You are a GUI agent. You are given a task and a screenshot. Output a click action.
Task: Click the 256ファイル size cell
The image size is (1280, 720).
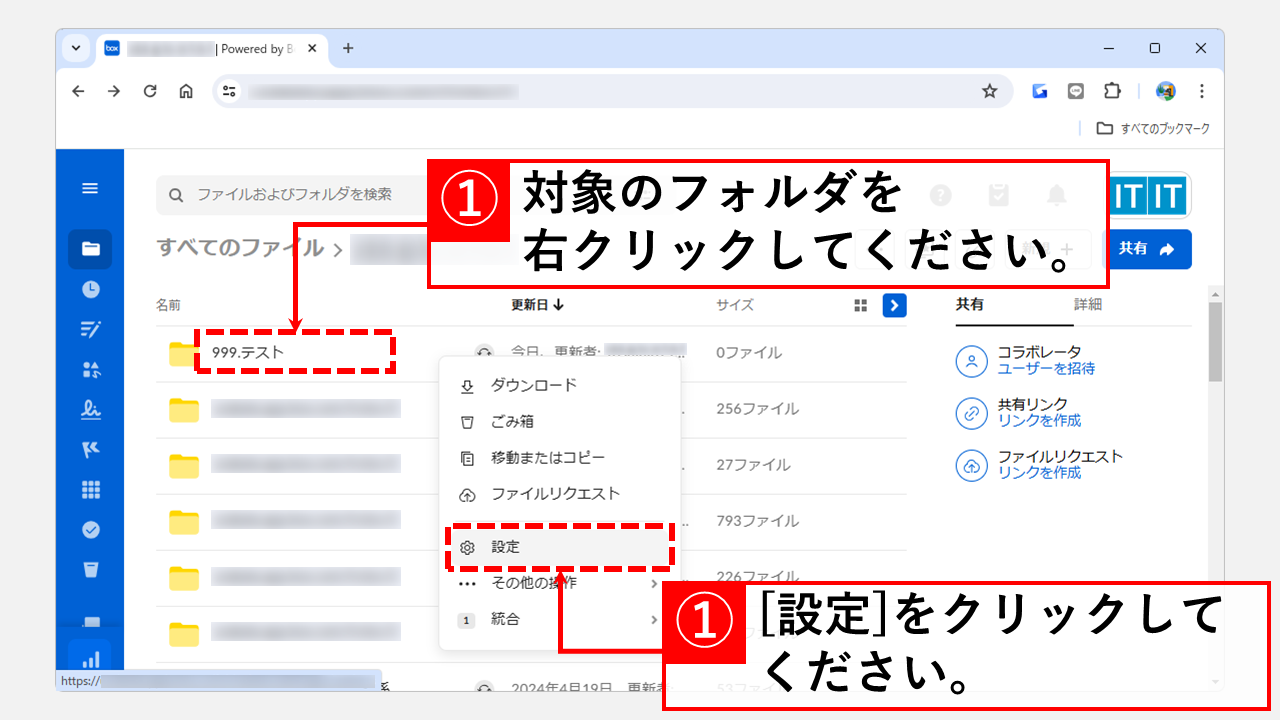pos(757,409)
